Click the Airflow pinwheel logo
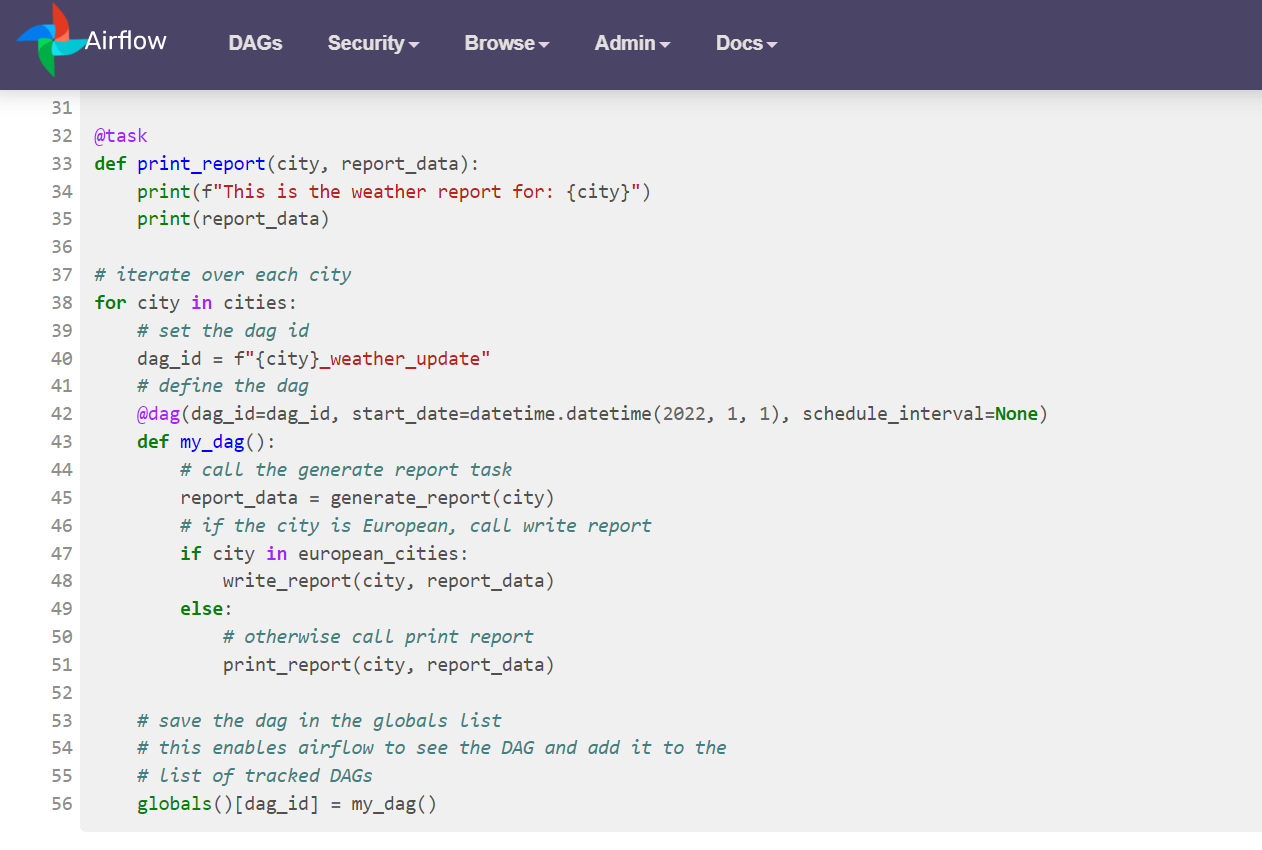This screenshot has height=850, width=1262. [51, 41]
